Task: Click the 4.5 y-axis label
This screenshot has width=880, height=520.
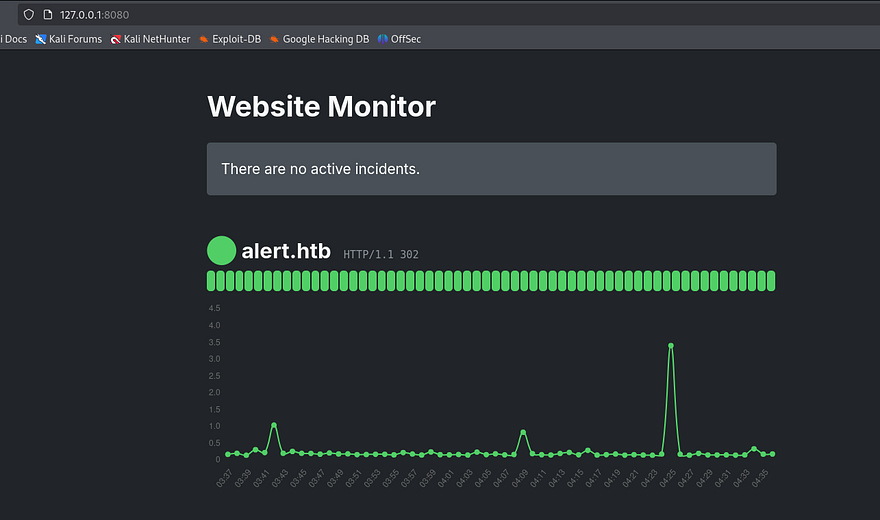Action: 214,308
